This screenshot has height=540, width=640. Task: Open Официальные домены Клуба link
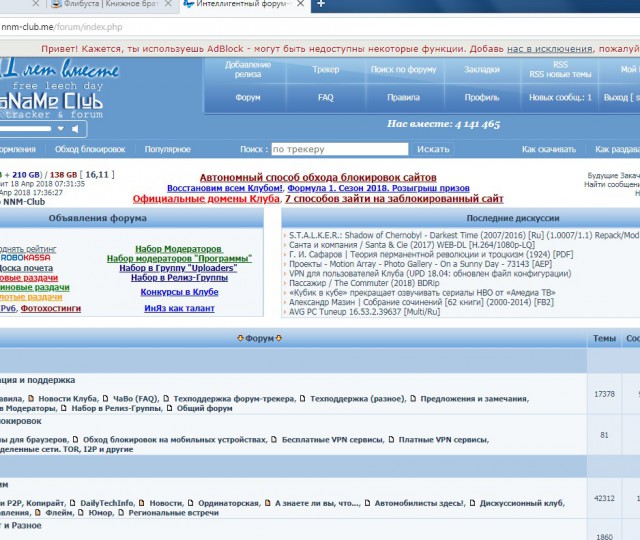tap(206, 199)
